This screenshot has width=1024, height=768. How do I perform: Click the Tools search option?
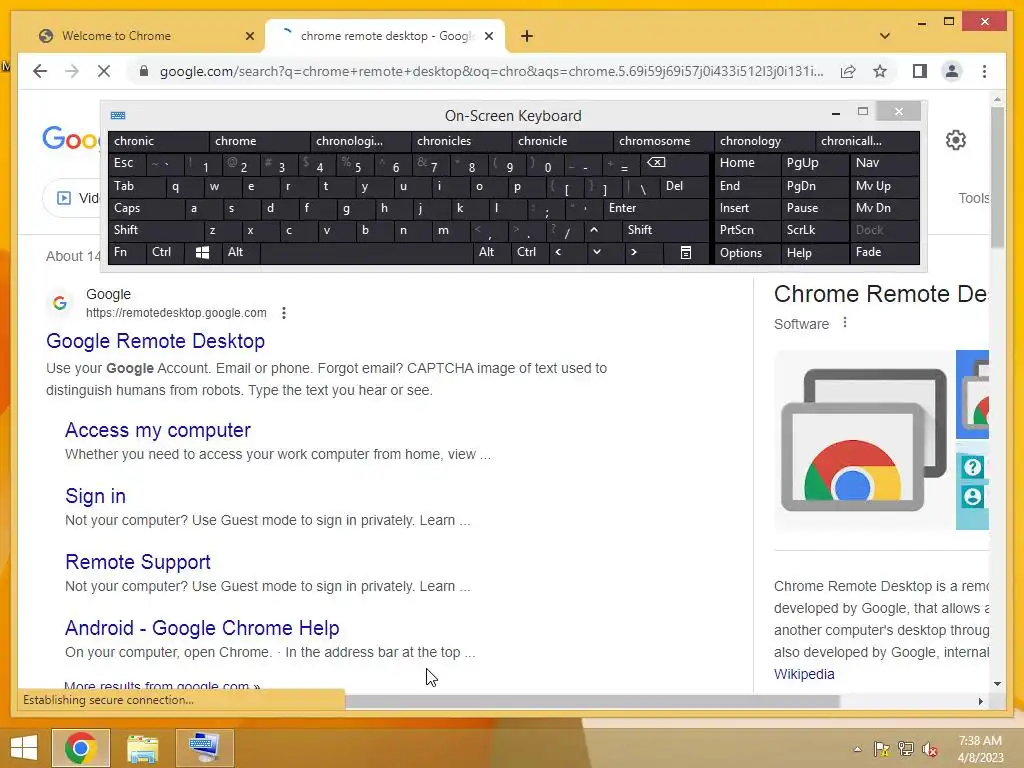tap(974, 198)
